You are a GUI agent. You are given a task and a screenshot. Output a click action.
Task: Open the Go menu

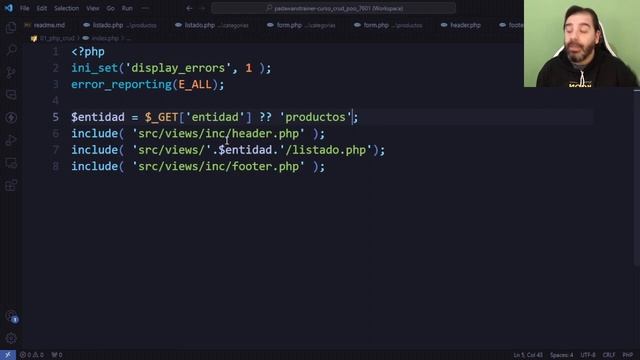pos(111,8)
